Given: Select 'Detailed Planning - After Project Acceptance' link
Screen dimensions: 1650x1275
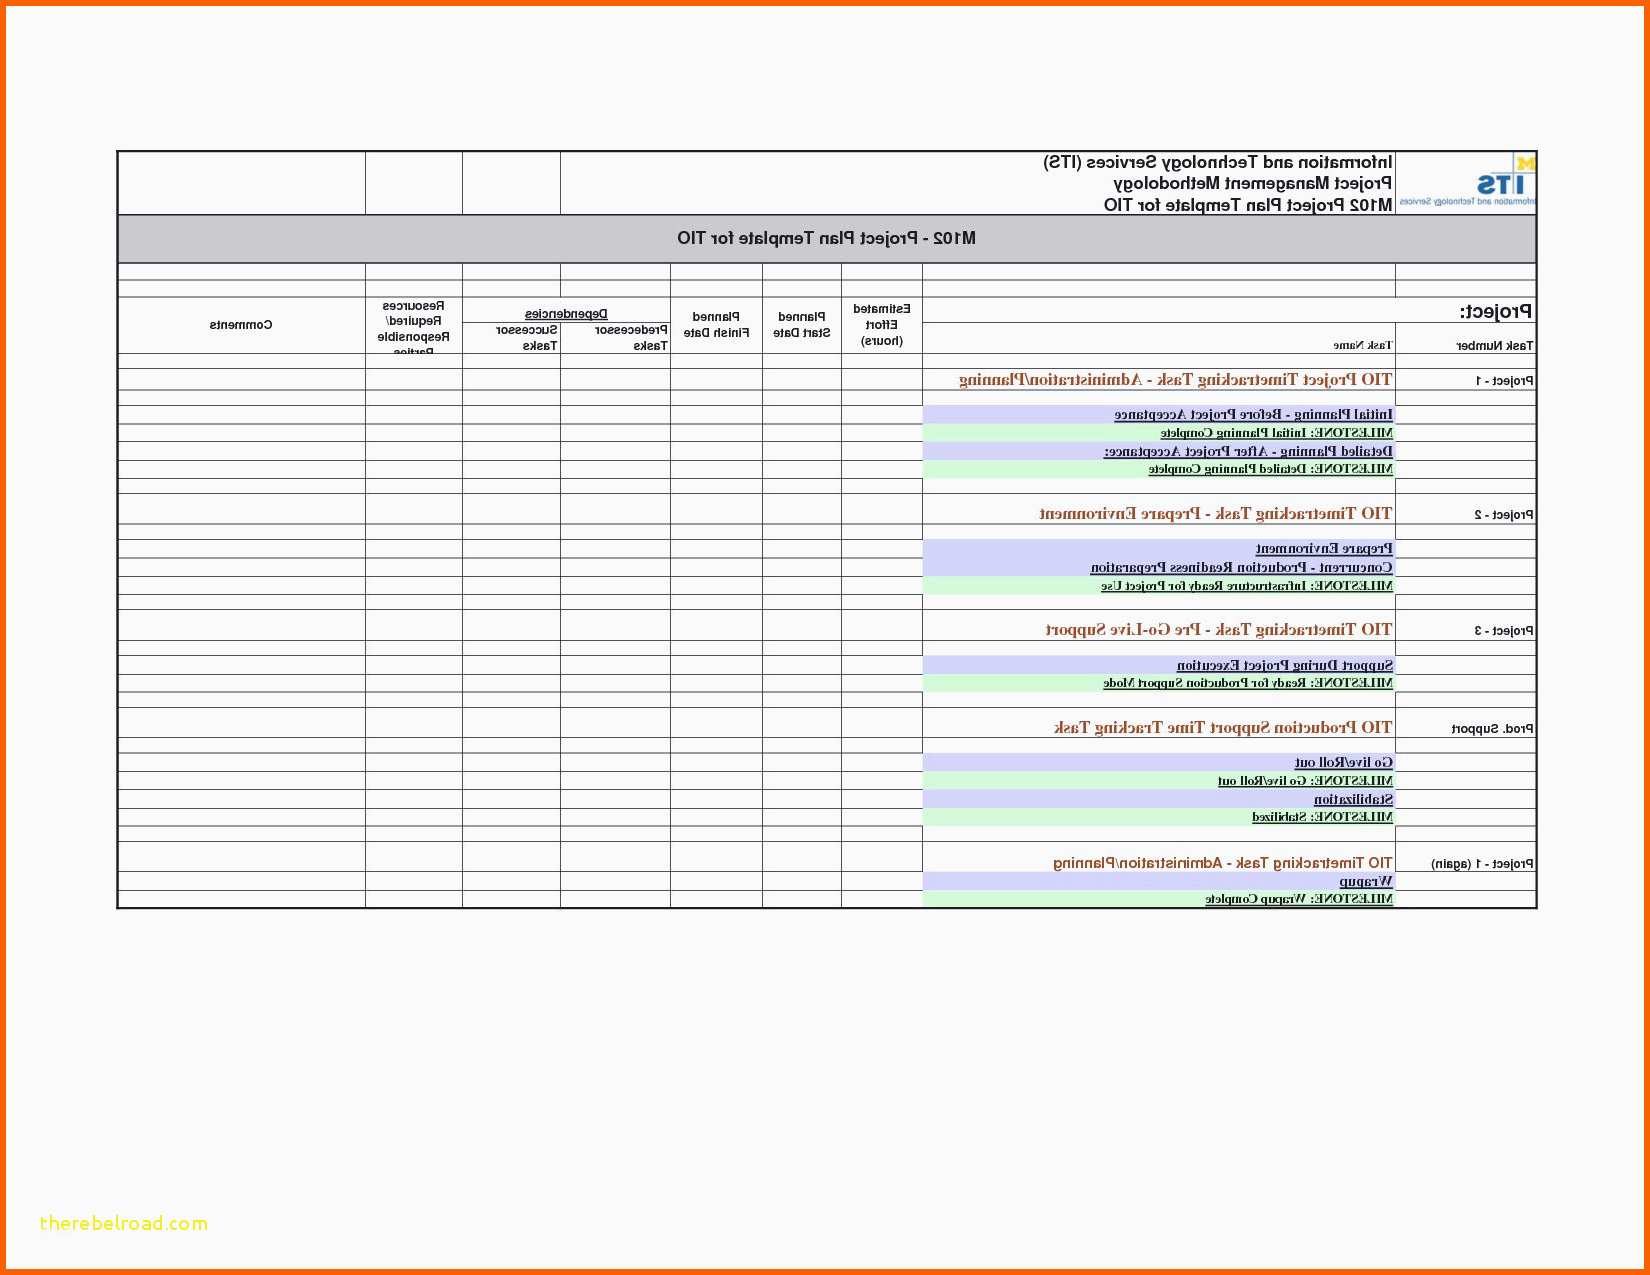Looking at the screenshot, I should [1248, 451].
